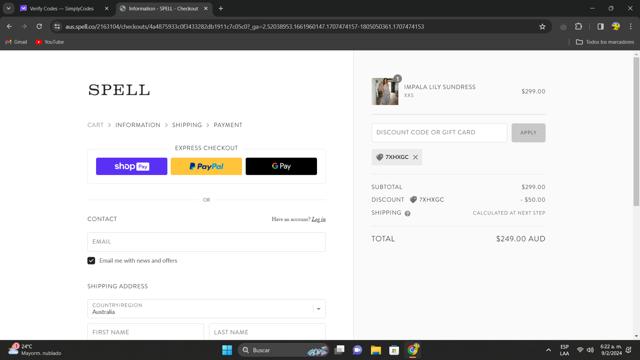Image resolution: width=640 pixels, height=360 pixels.
Task: Click the browser forward arrow
Action: click(24, 27)
